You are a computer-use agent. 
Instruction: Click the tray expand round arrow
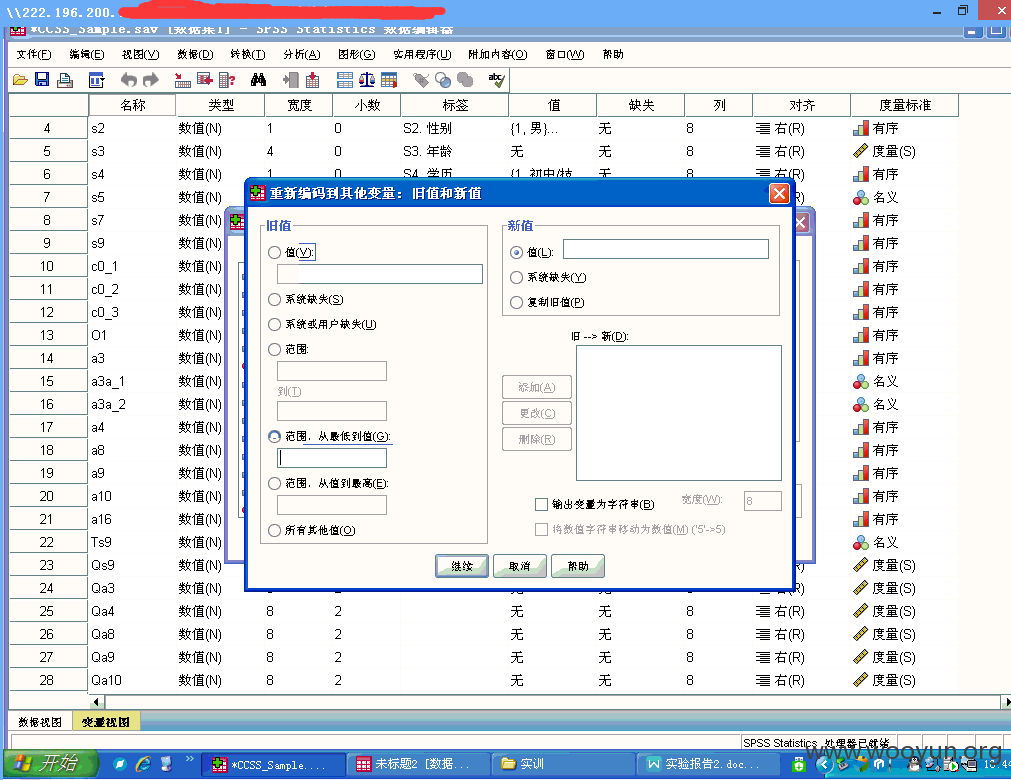824,765
